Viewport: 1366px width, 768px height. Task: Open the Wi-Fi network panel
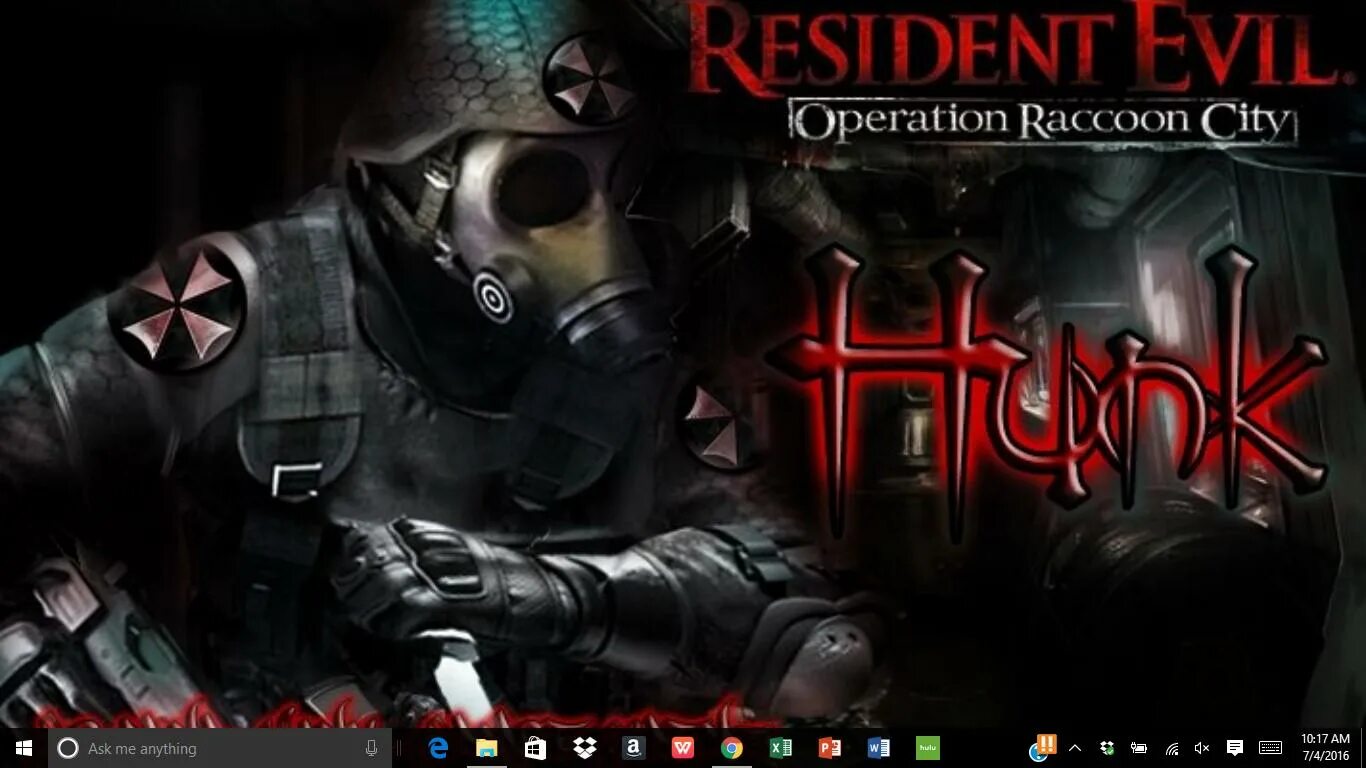[x=1171, y=748]
